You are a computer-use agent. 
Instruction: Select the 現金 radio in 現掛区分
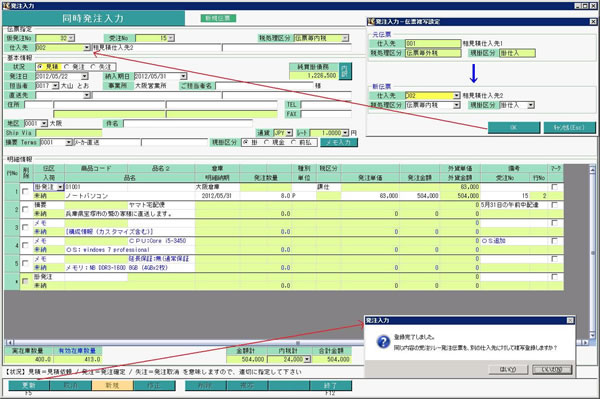(267, 142)
